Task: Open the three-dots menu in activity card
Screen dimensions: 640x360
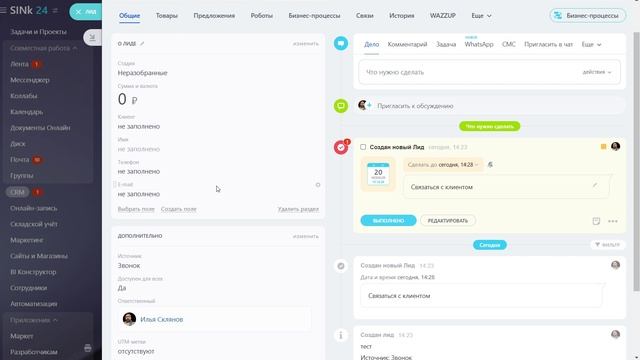Action: click(613, 221)
